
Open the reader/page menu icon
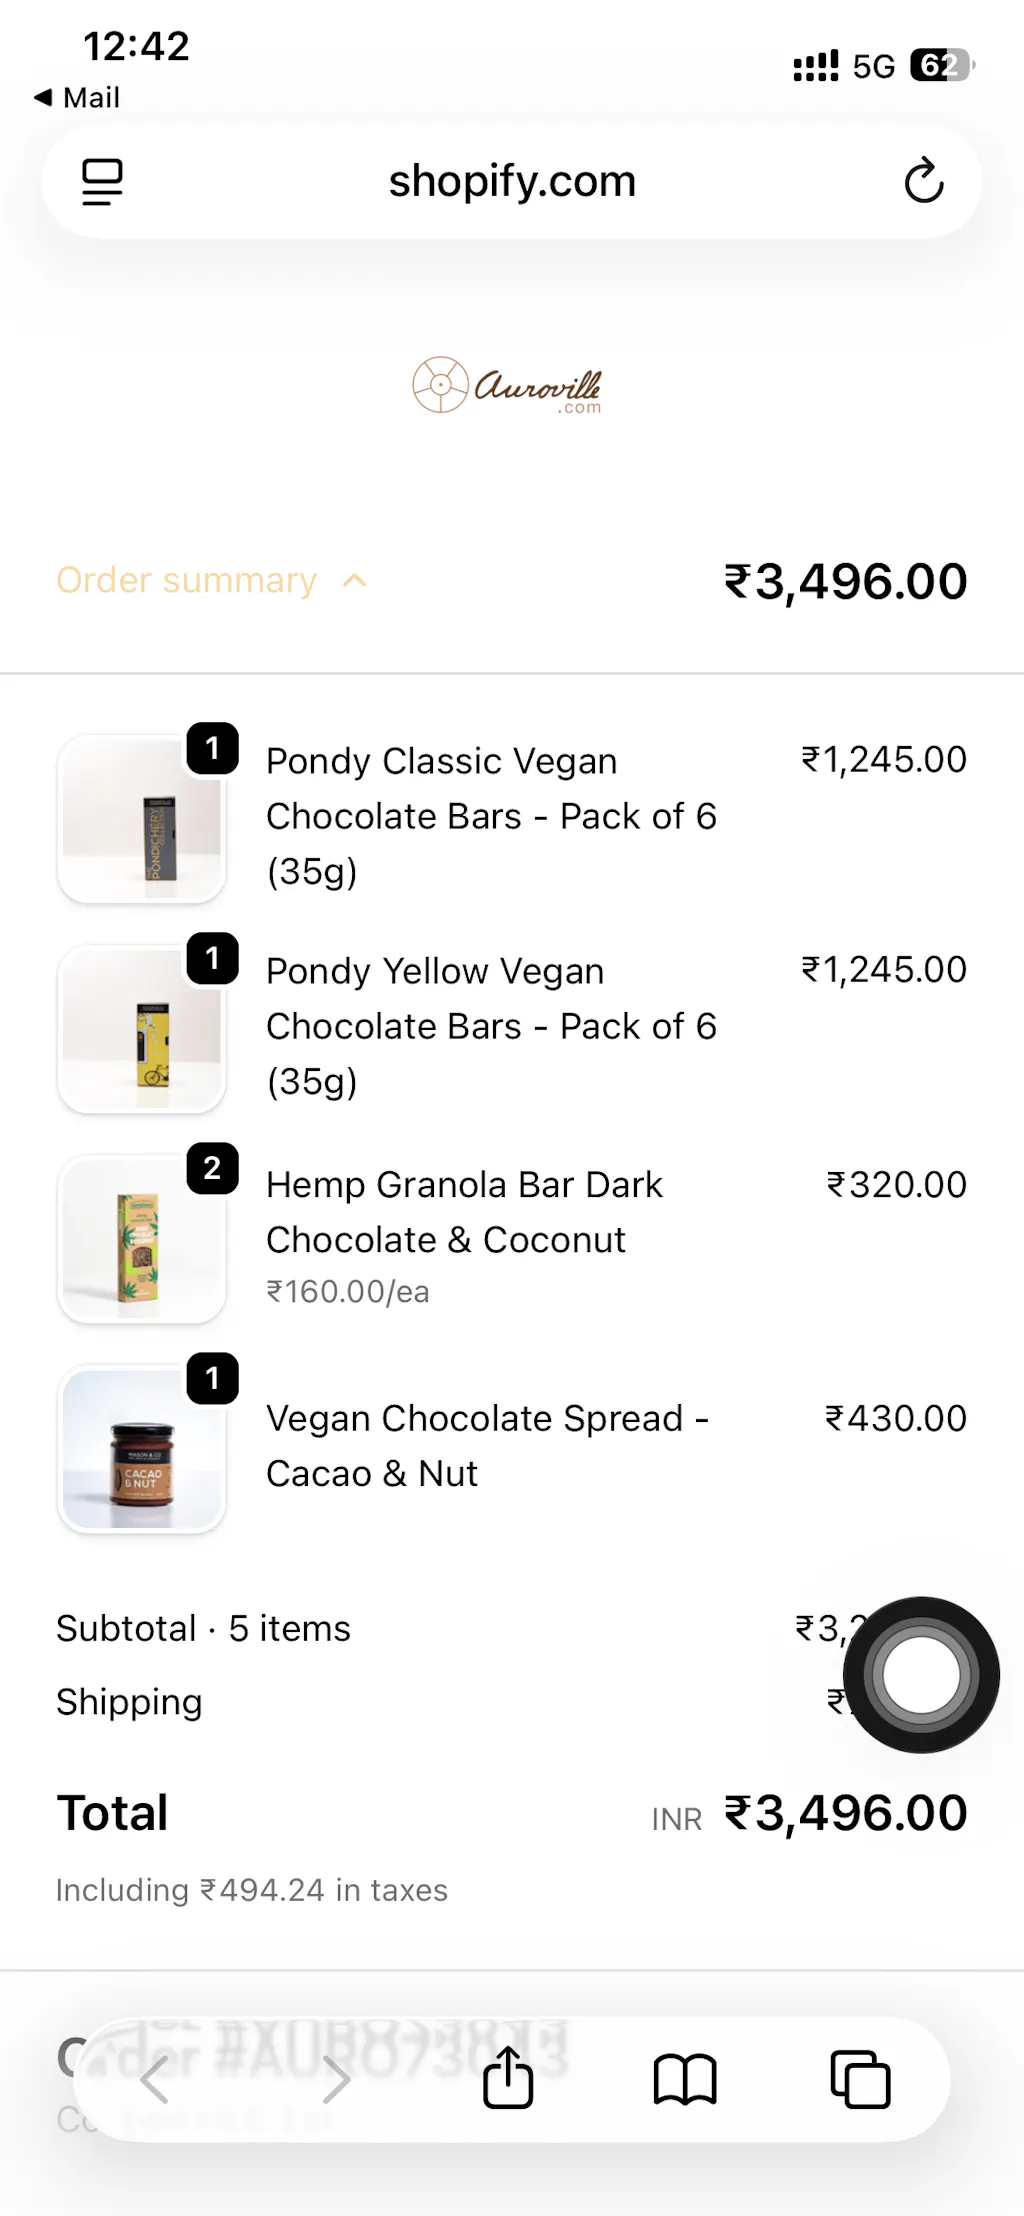[102, 181]
